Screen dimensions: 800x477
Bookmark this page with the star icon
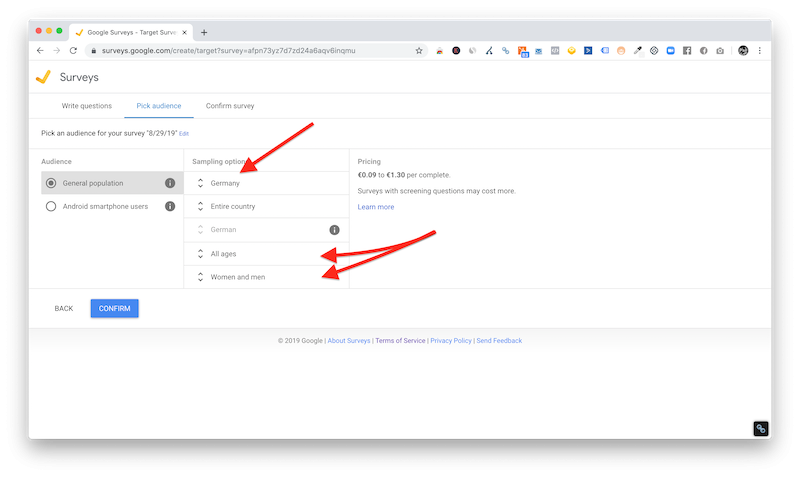pos(419,51)
